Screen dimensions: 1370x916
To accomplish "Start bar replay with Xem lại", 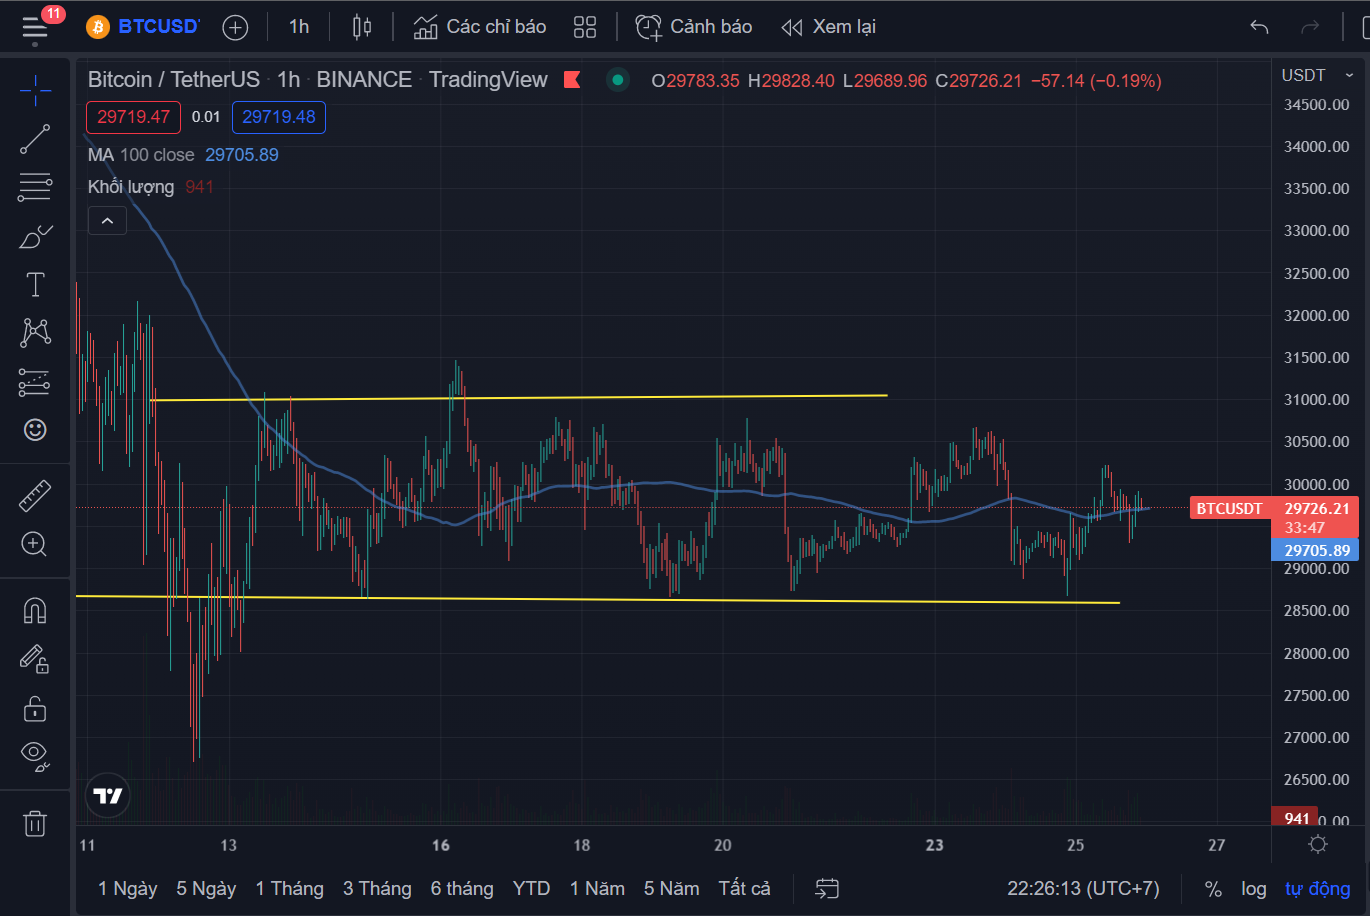I will click(829, 27).
